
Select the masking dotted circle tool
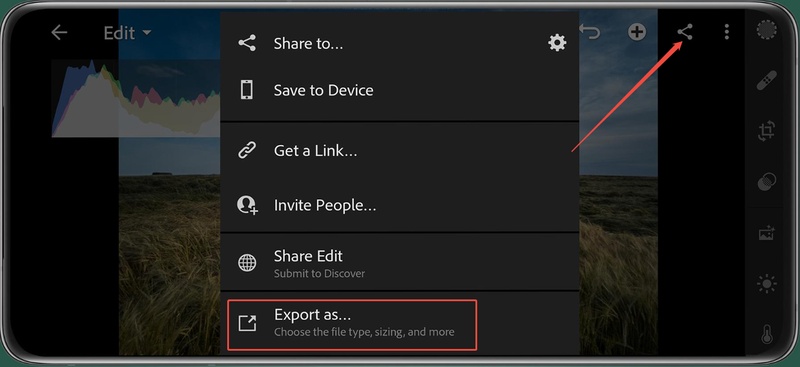[x=766, y=30]
